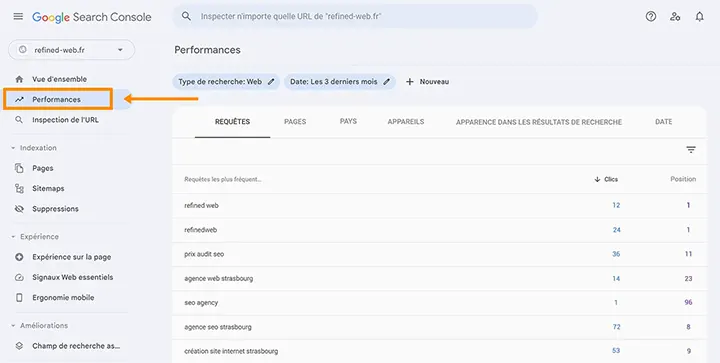Open the notifications bell
This screenshot has height=363, width=720.
click(699, 17)
